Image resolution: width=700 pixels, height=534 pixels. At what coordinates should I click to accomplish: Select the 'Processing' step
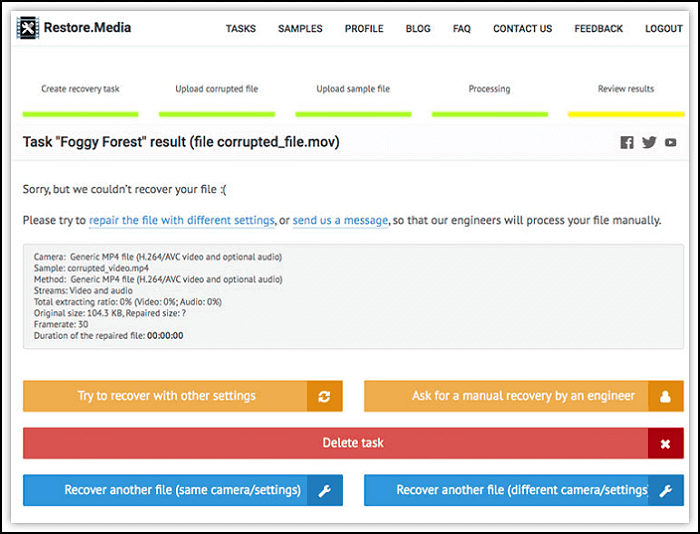[489, 89]
